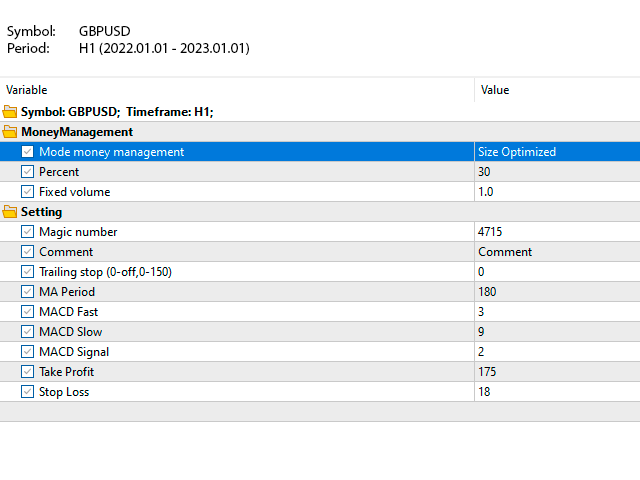The image size is (640, 480).
Task: Select the Magic number label
Action: tap(78, 232)
